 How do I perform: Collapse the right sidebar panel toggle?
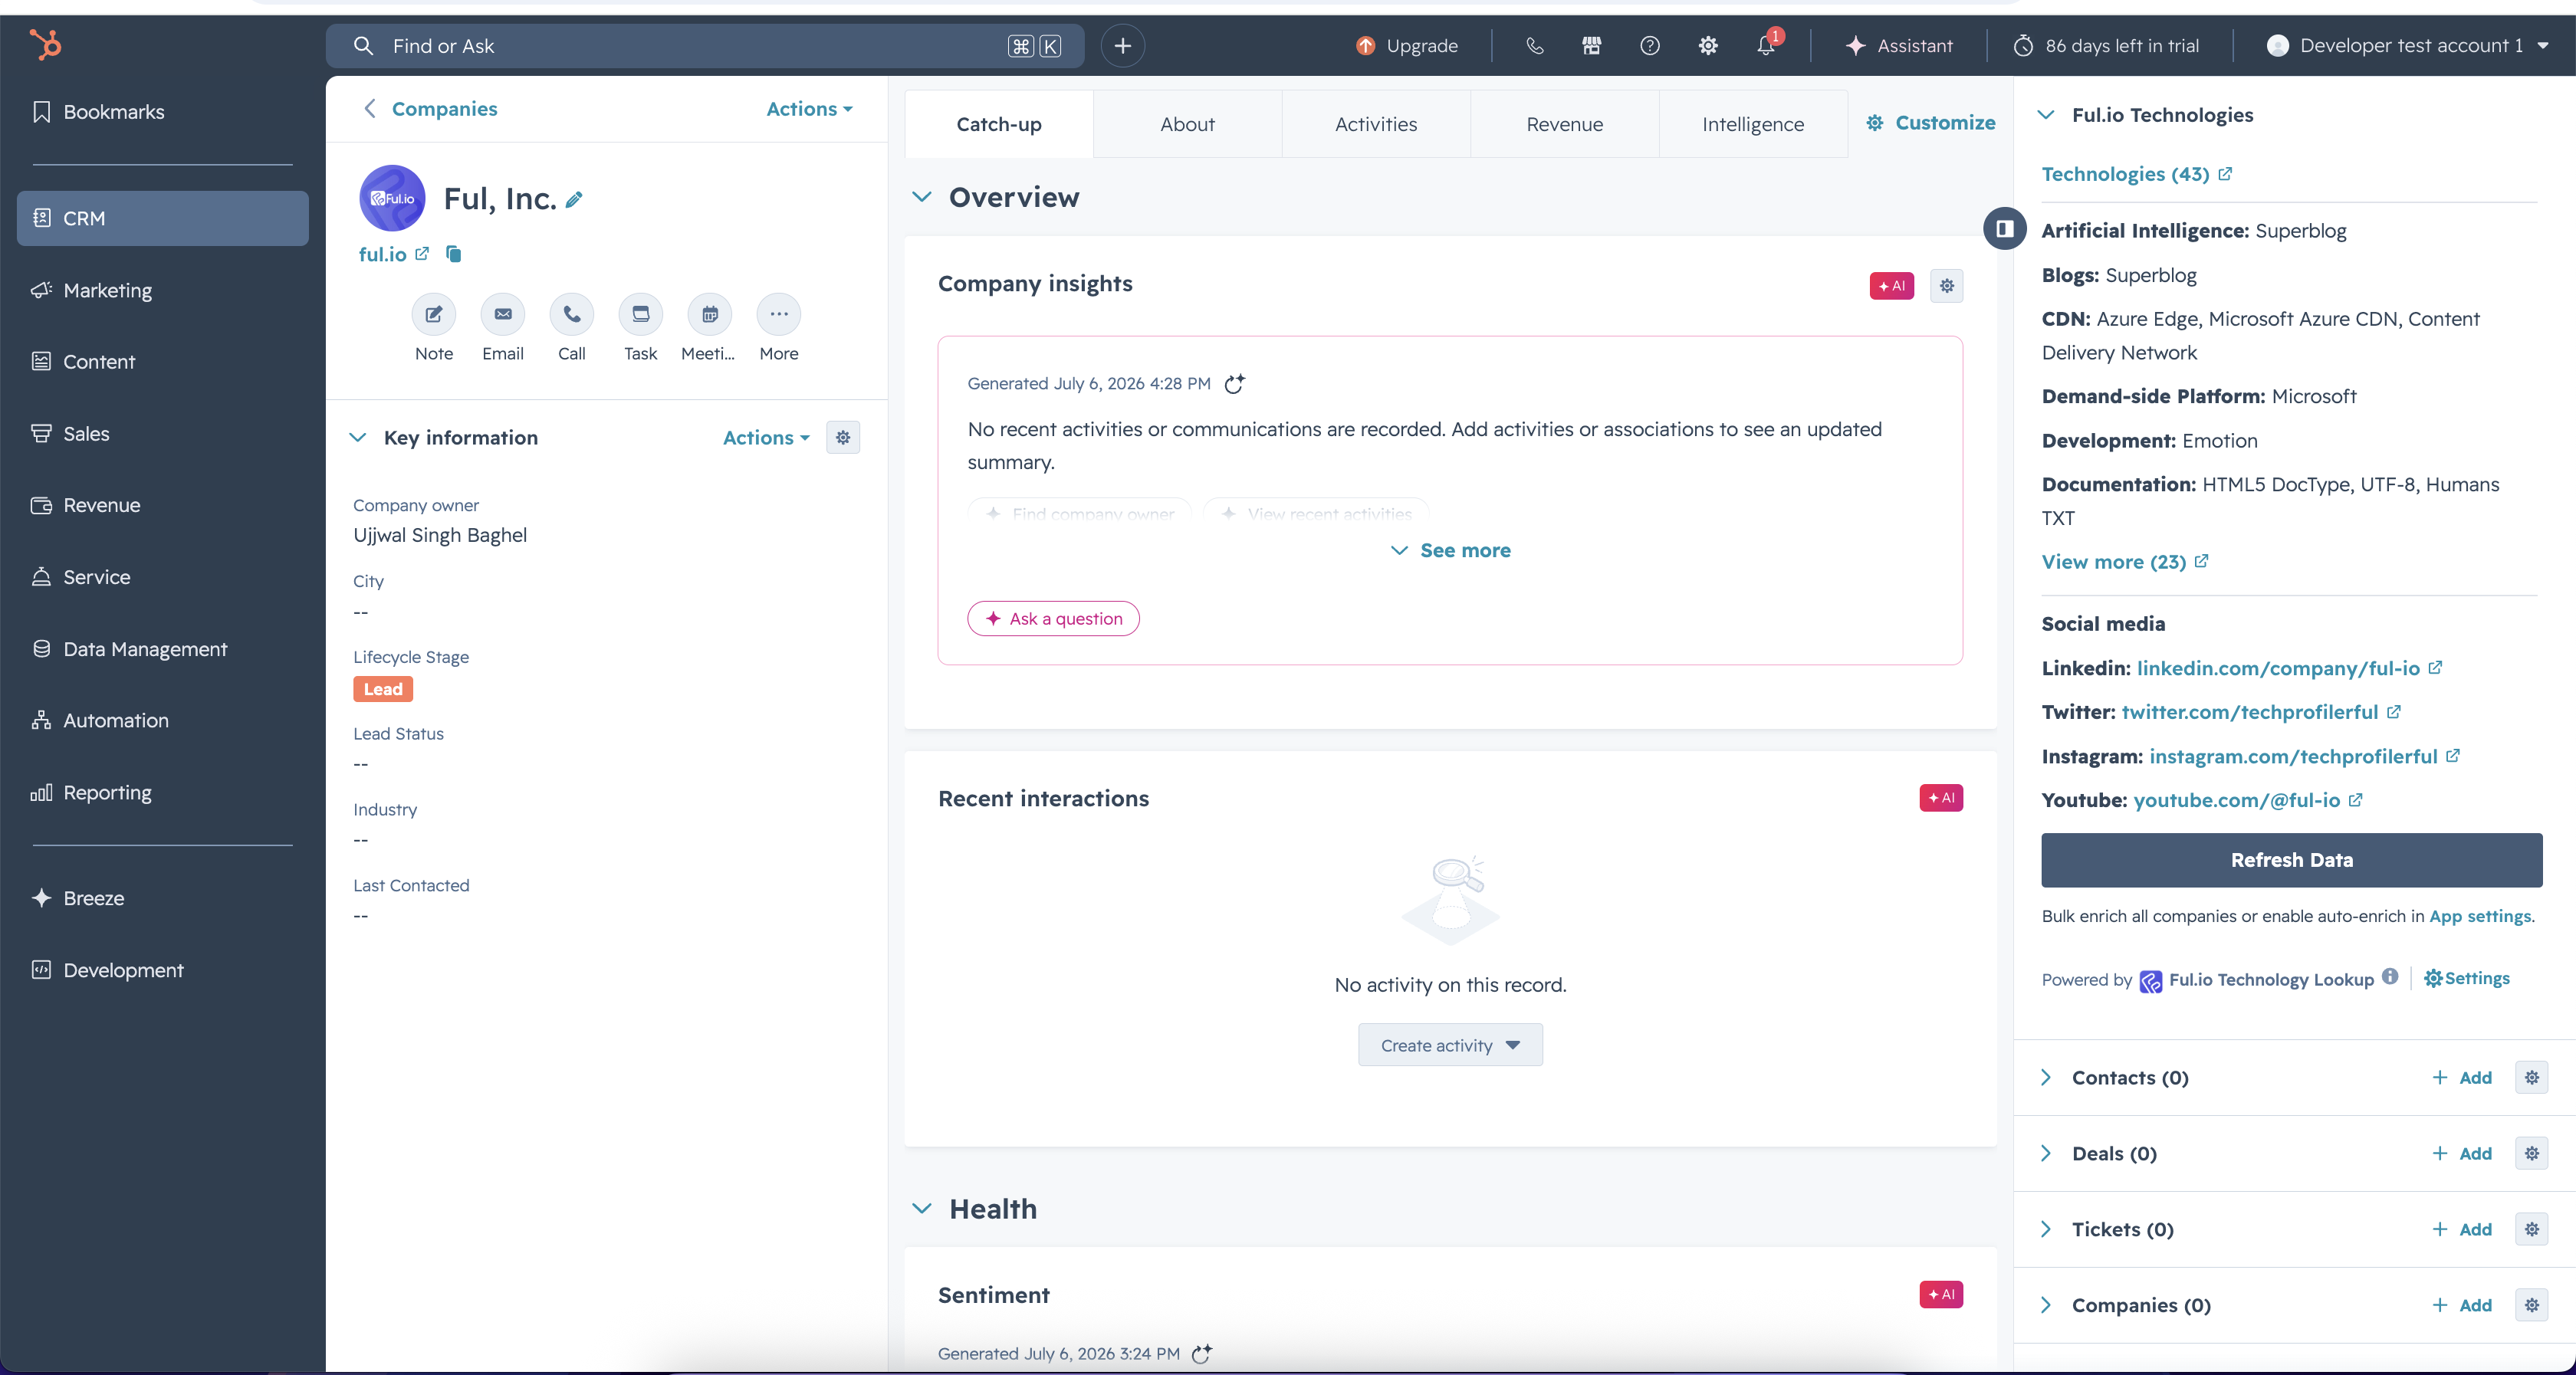(2004, 229)
